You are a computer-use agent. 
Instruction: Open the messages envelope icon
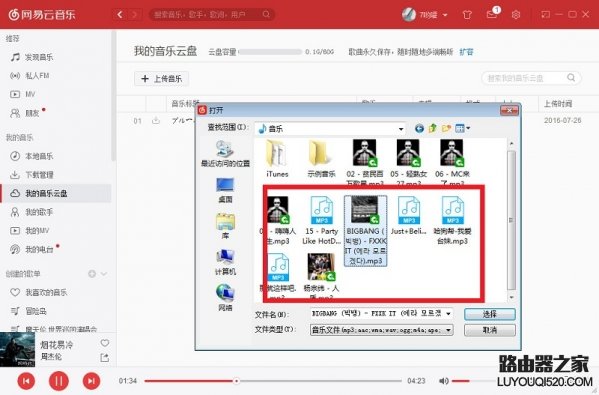(x=492, y=15)
